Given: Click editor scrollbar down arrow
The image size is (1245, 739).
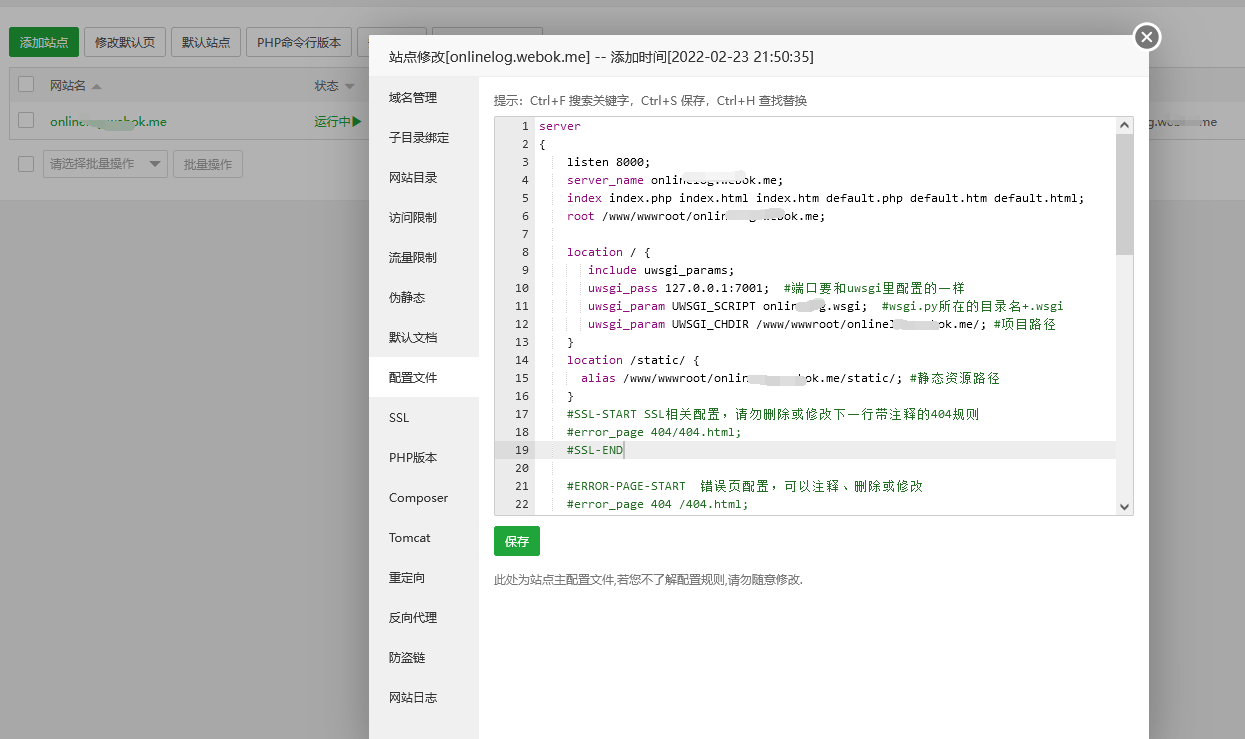Looking at the screenshot, I should pos(1125,507).
